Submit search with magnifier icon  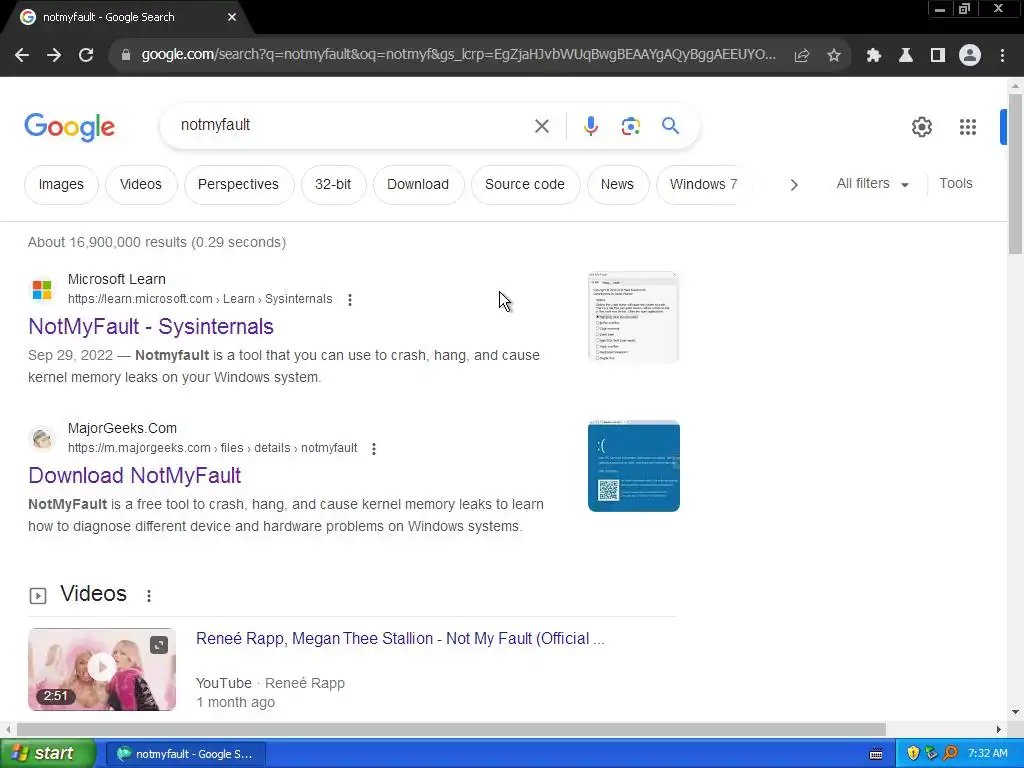pos(671,125)
